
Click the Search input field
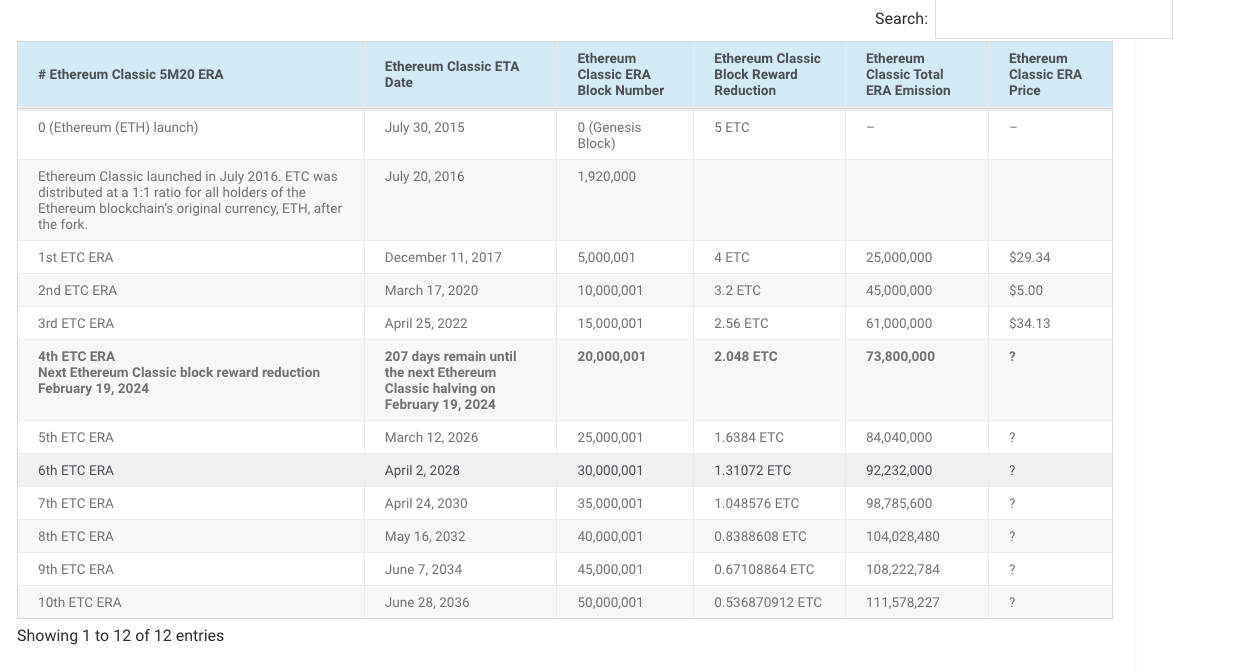pos(1053,19)
